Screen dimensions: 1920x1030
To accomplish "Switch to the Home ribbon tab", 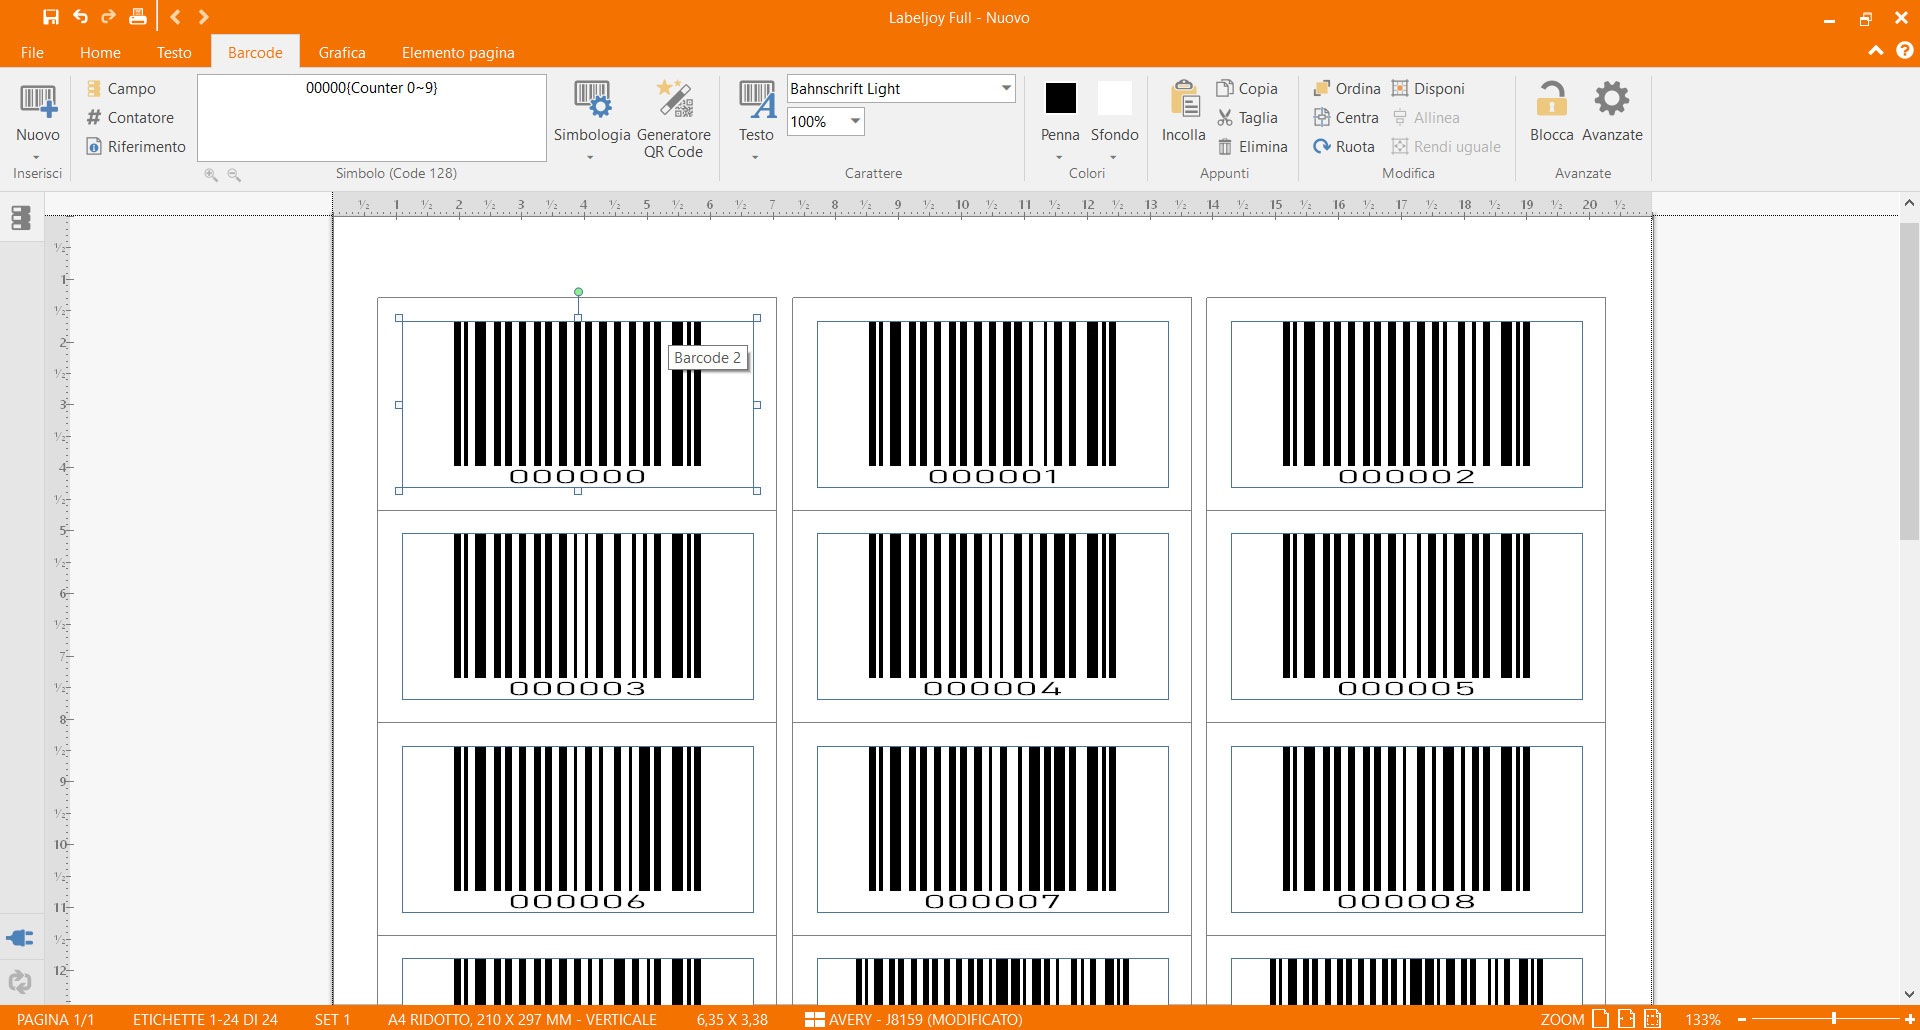I will 100,52.
